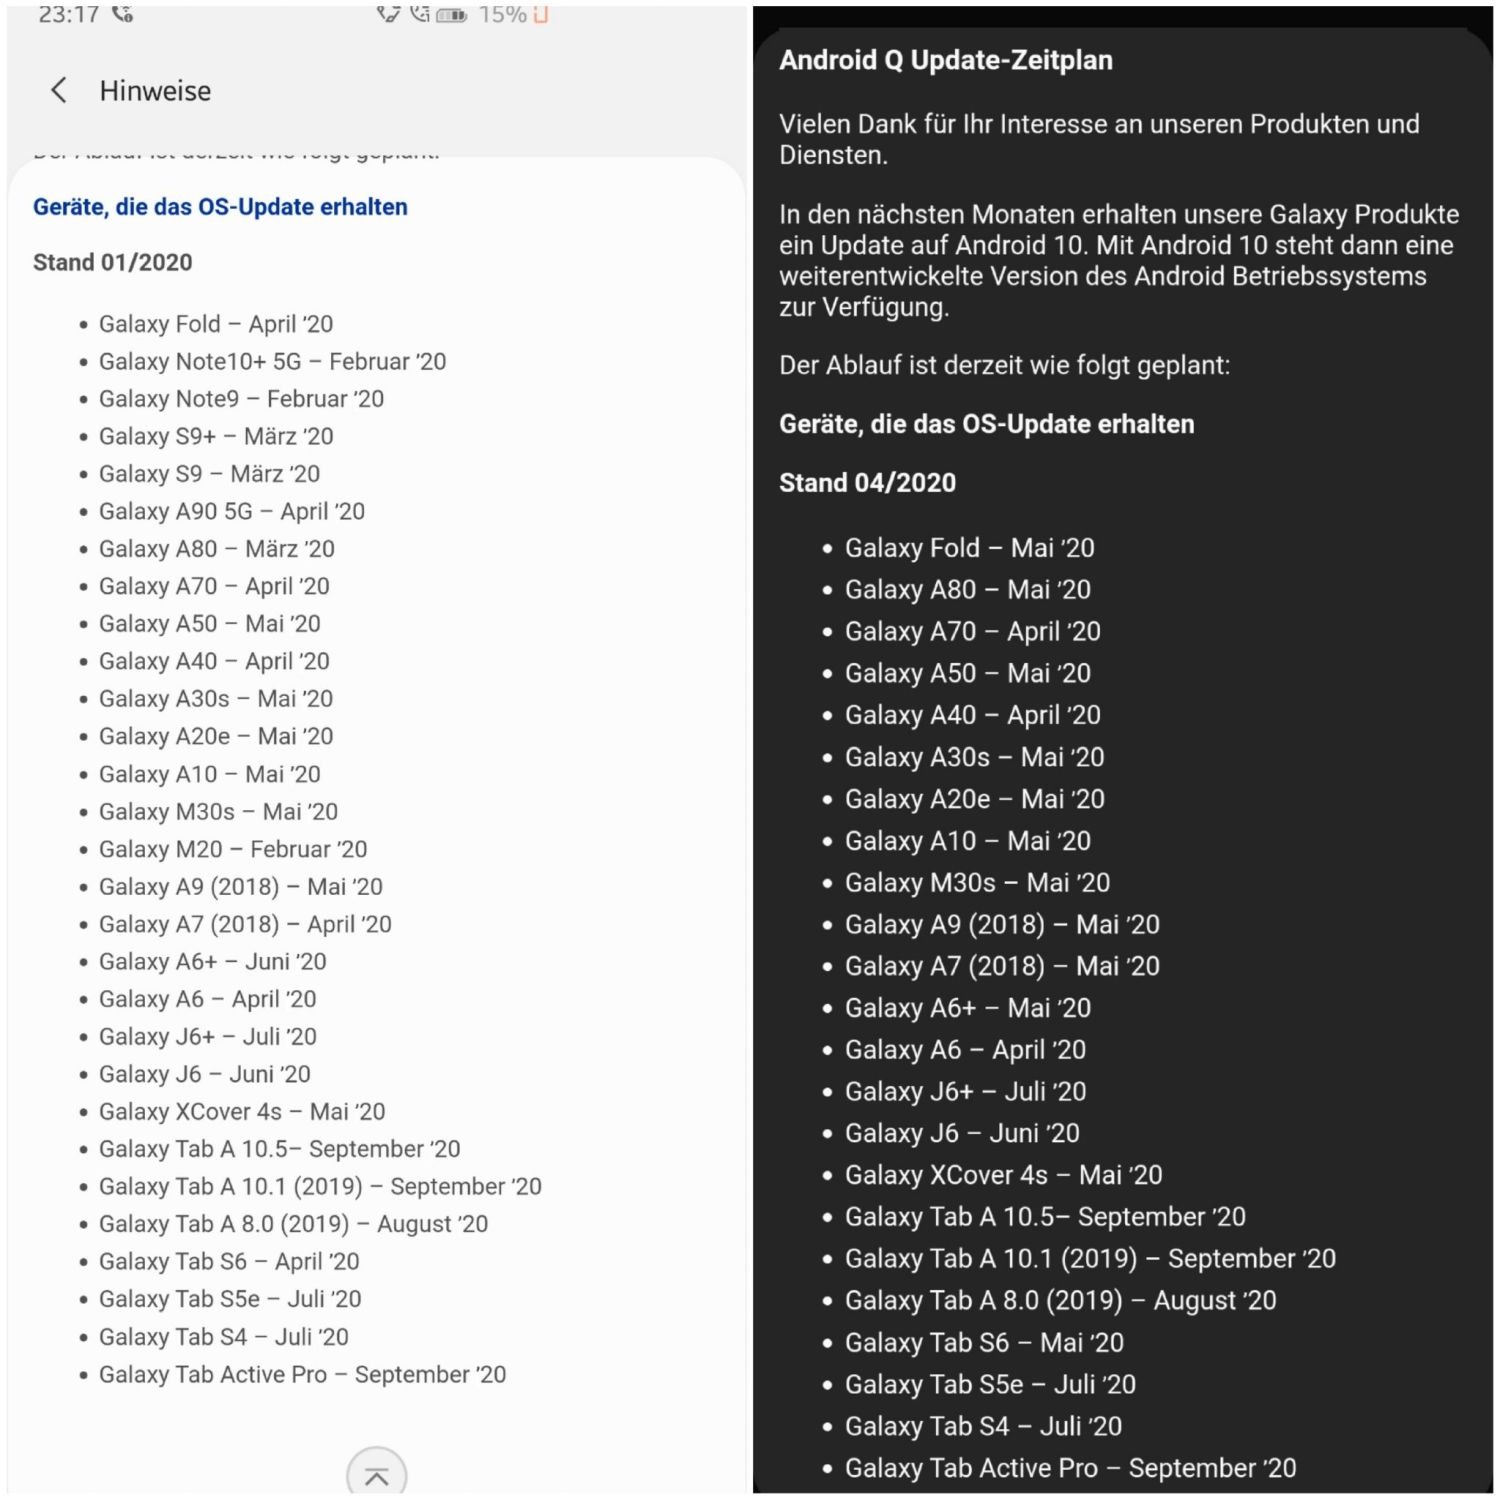Tap the 'Galaxy S9+ – März '20' item
Screen dimensions: 1500x1500
[216, 436]
